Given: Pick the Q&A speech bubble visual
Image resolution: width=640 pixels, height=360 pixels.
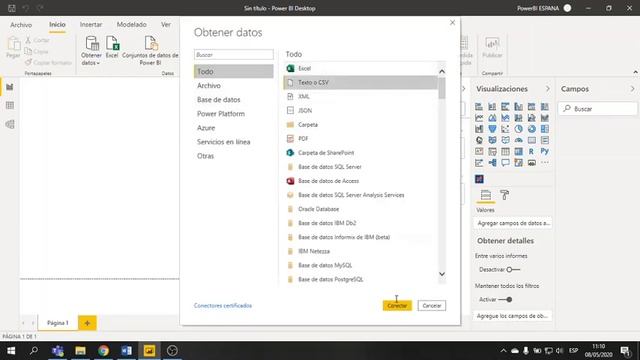Looking at the screenshot, I should [505, 163].
